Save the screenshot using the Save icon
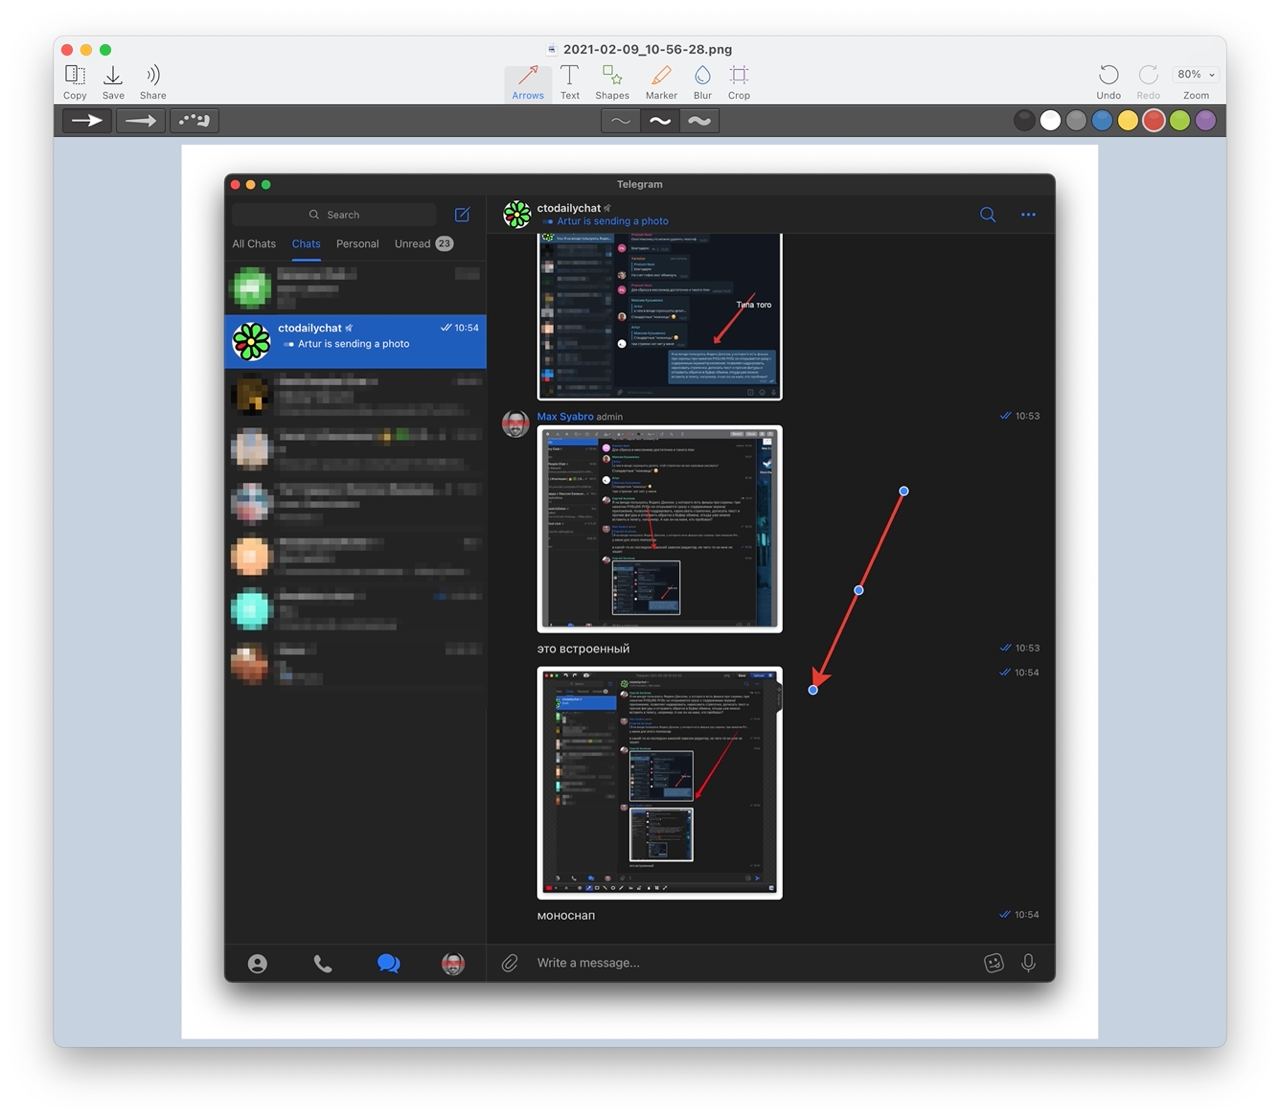1280x1118 pixels. click(x=113, y=82)
